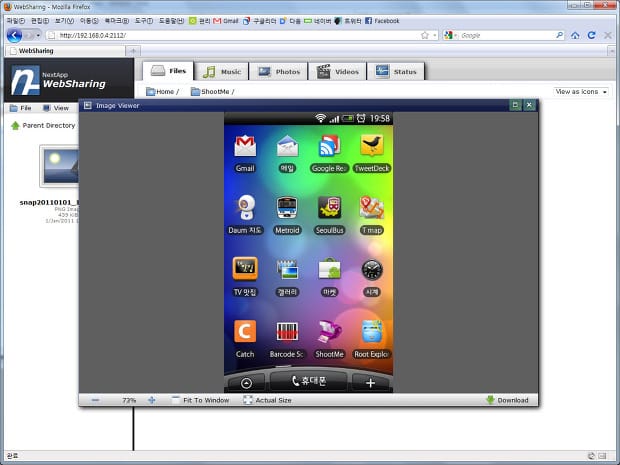The height and width of the screenshot is (465, 620).
Task: Open the Google Reader app icon
Action: [x=329, y=147]
